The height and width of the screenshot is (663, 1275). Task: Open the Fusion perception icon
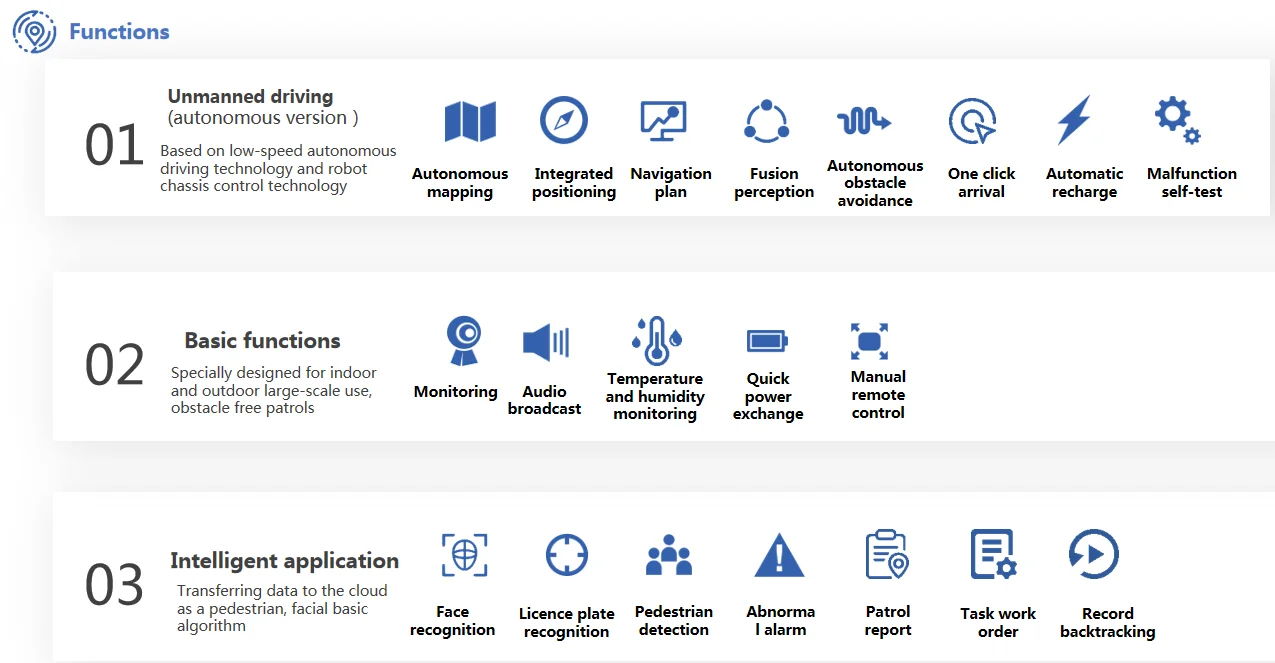click(x=767, y=121)
